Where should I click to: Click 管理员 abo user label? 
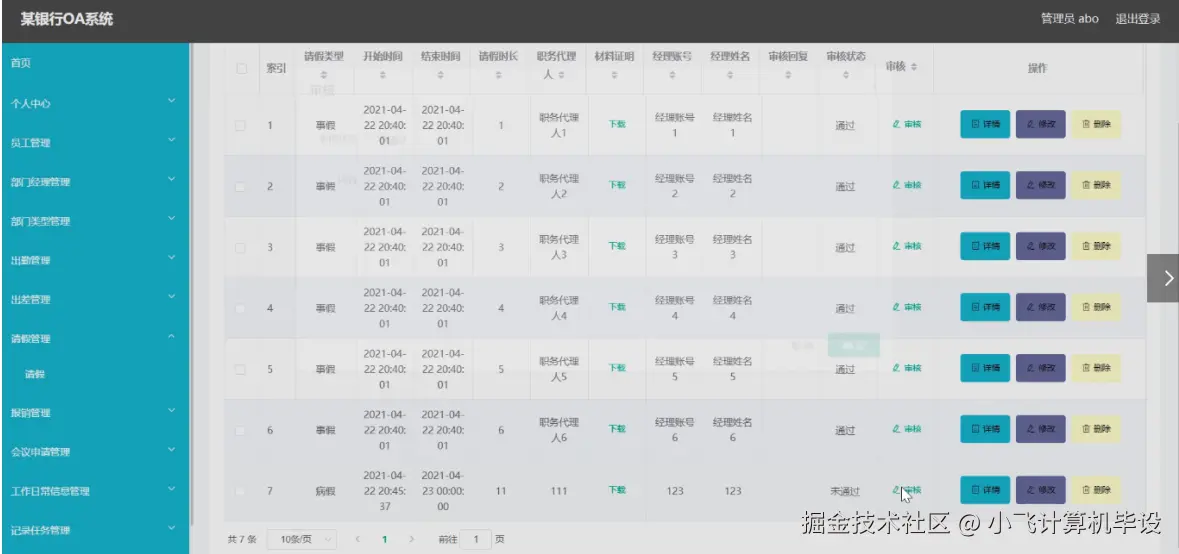[x=1069, y=20]
